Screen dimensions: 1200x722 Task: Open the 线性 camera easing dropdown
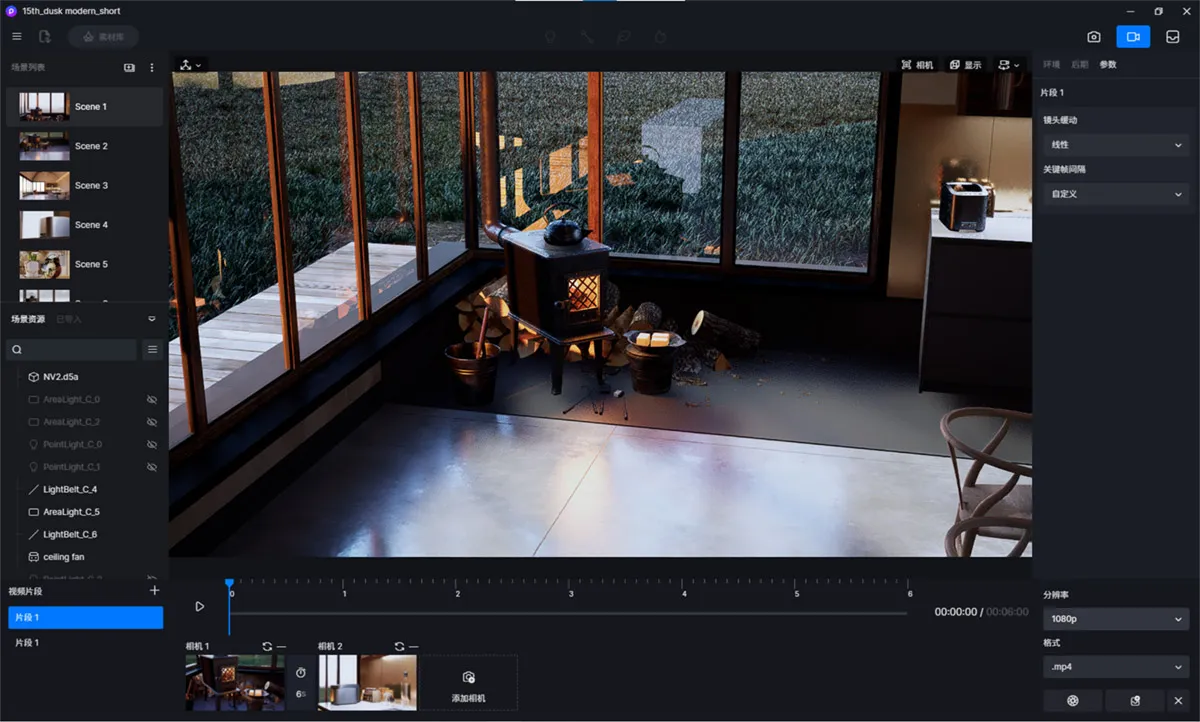coord(1116,145)
